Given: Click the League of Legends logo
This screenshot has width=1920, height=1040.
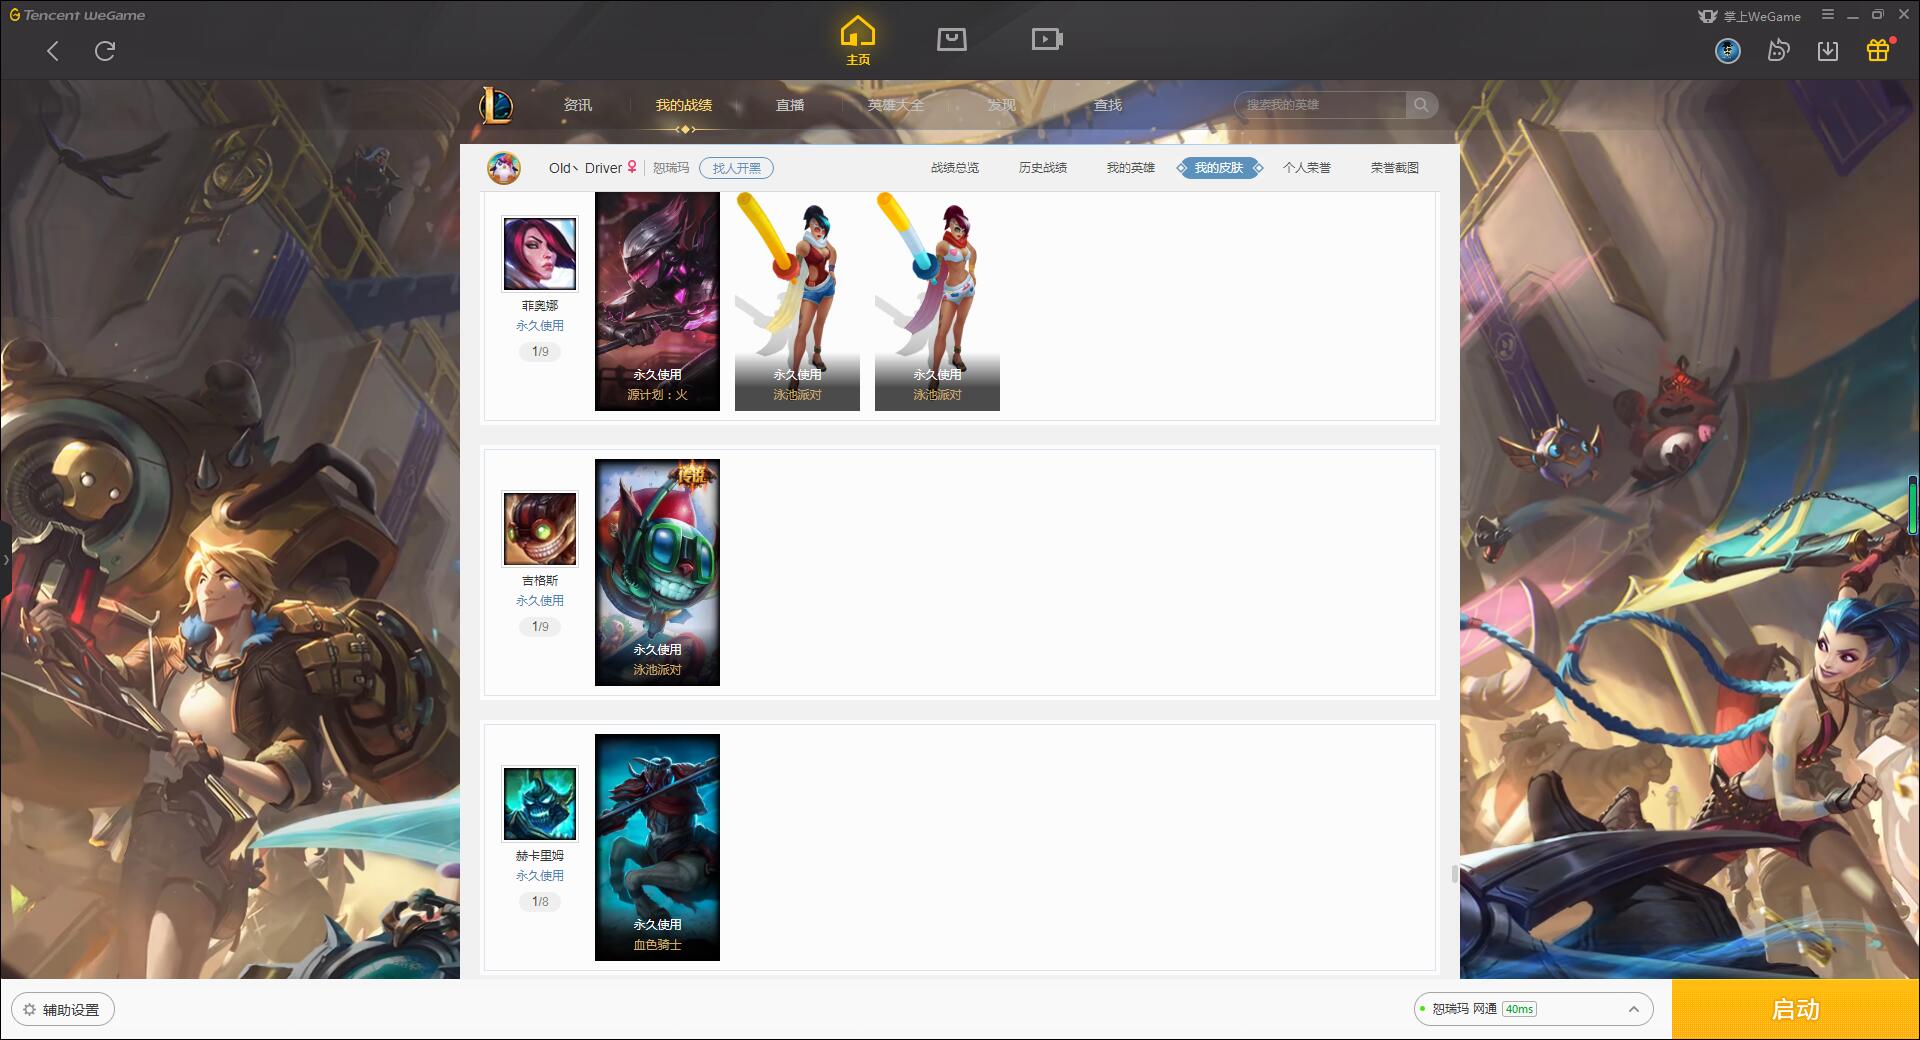Looking at the screenshot, I should tap(496, 105).
